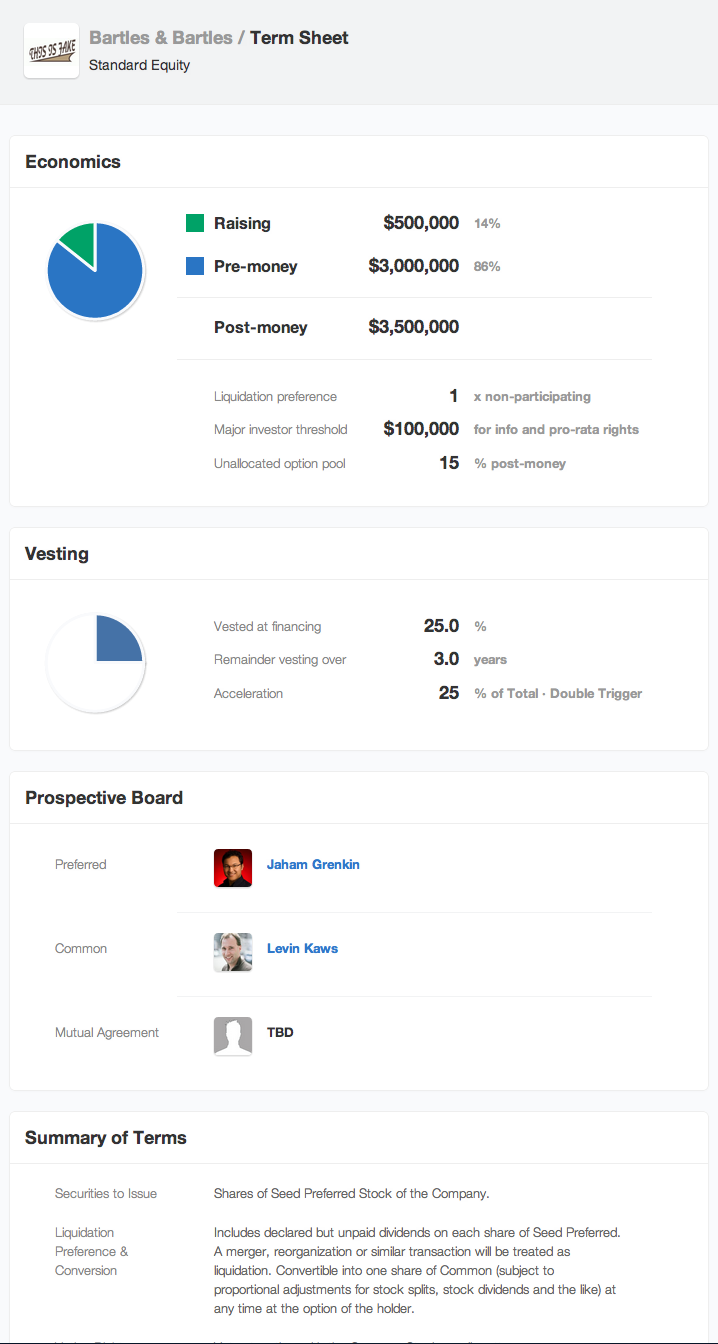The width and height of the screenshot is (718, 1344).
Task: Click the TBD placeholder avatar icon
Action: pyautogui.click(x=233, y=1036)
